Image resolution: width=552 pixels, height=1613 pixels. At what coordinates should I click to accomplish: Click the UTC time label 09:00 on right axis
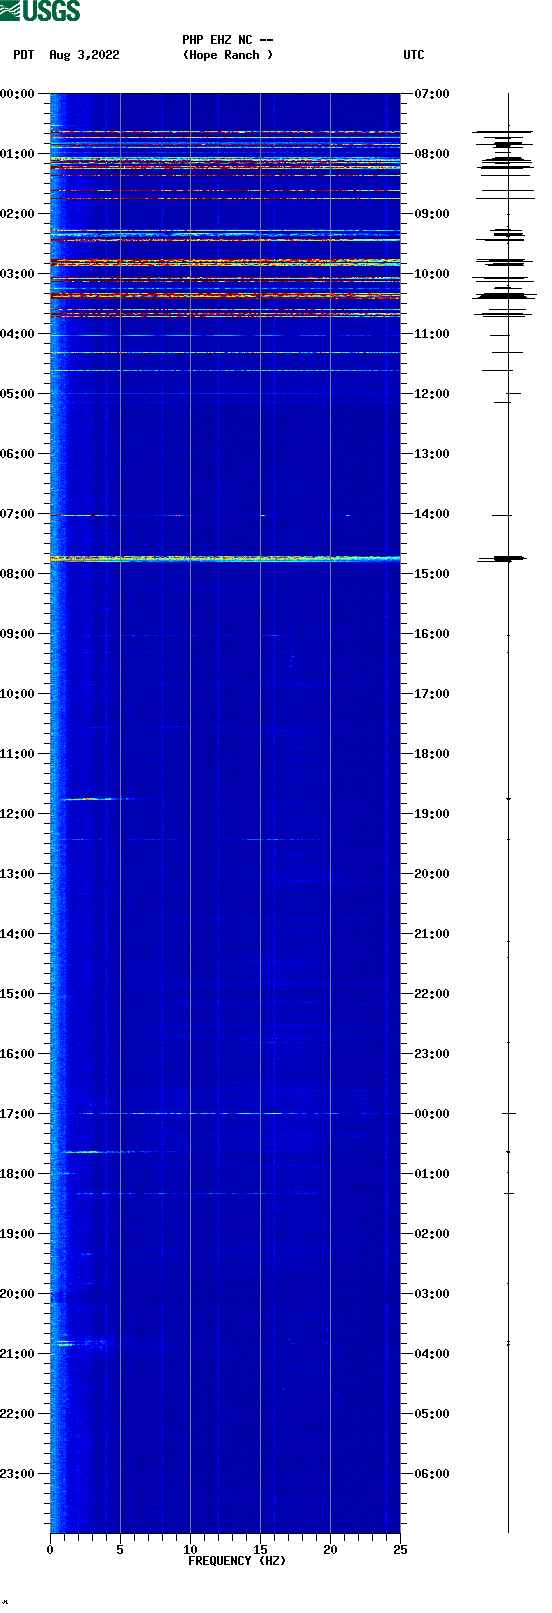point(432,214)
